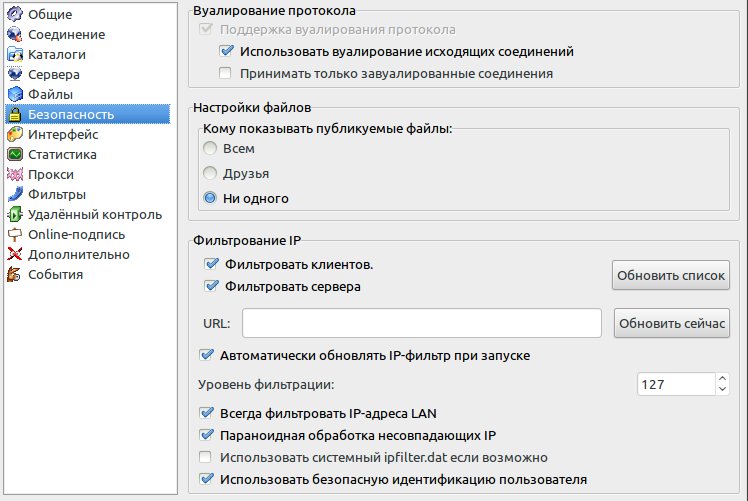748x501 pixels.
Task: Select Удалённый контроль category
Action: click(88, 215)
